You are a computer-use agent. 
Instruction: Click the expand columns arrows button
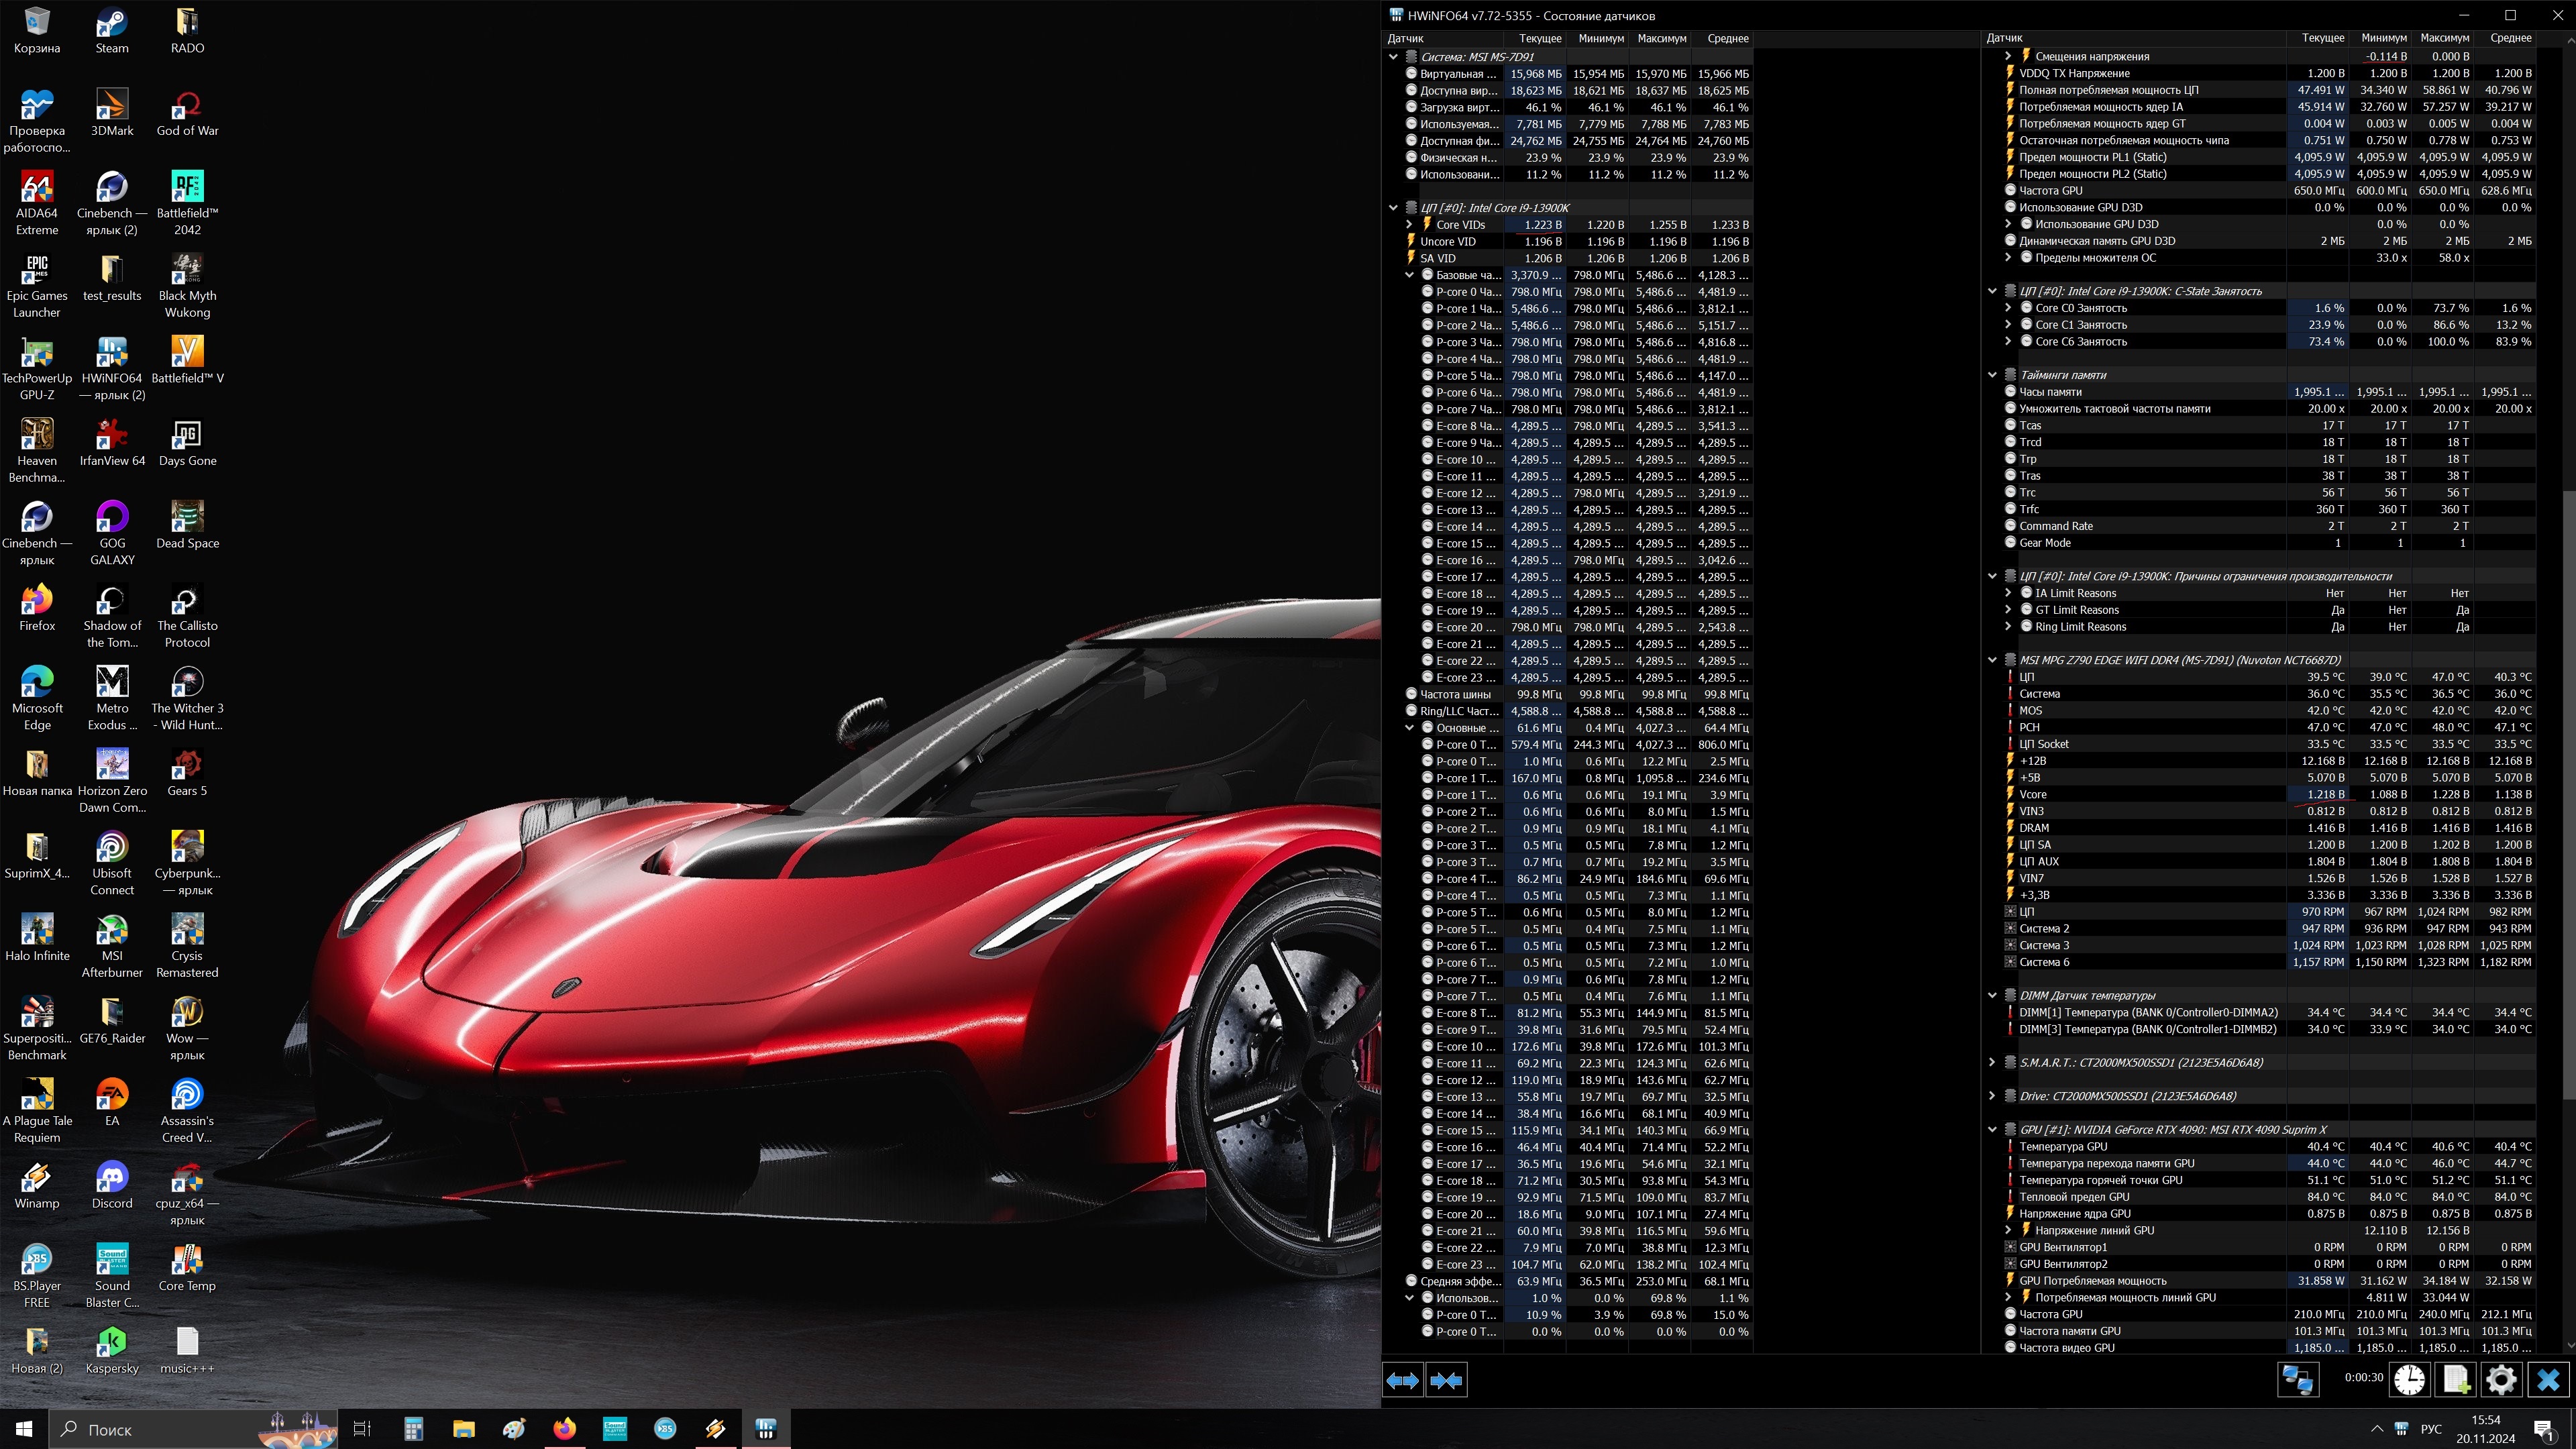point(1402,1381)
